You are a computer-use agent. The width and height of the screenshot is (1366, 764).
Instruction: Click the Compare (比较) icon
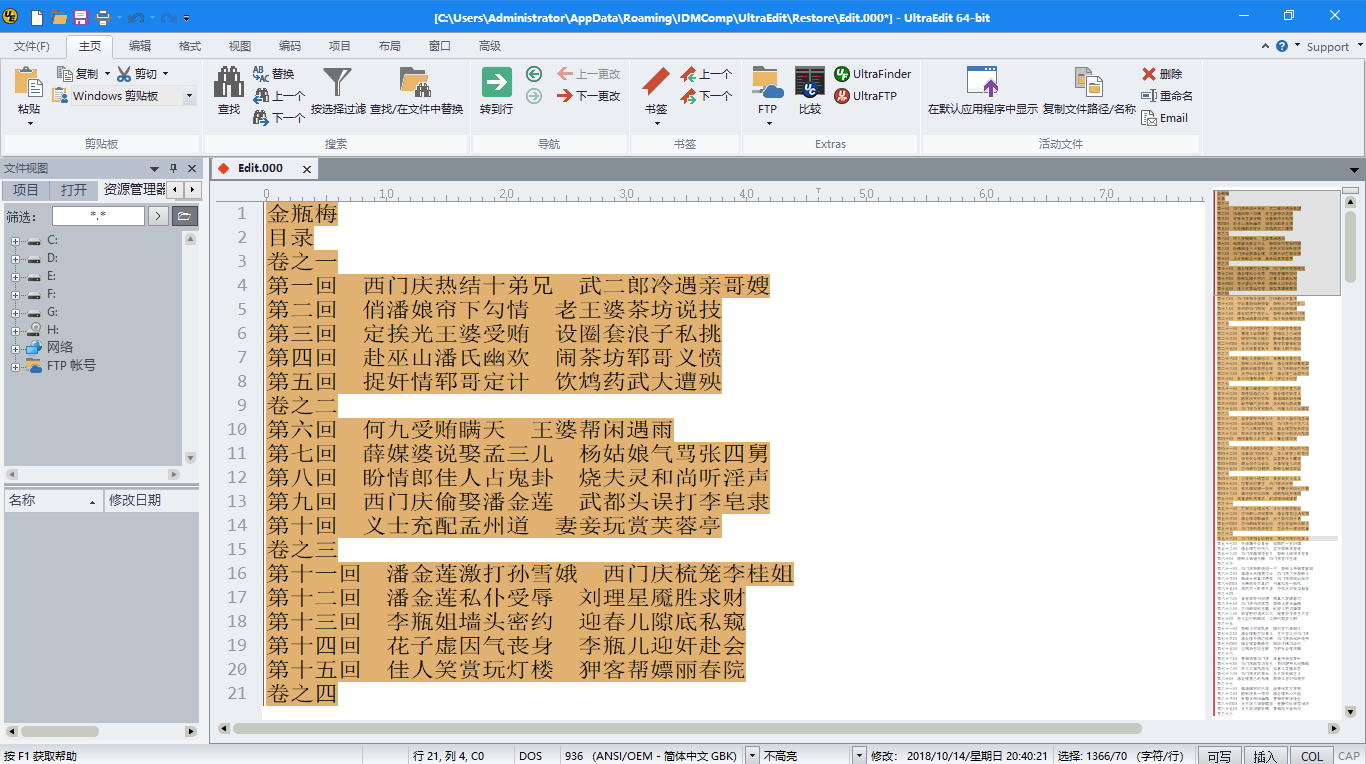click(x=809, y=84)
